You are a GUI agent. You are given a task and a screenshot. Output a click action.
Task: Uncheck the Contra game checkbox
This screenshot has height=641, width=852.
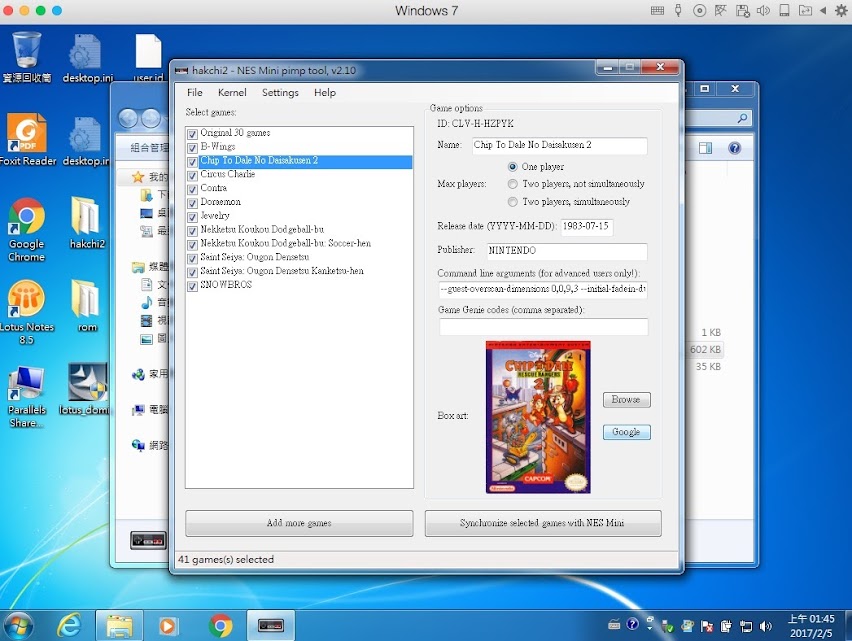coord(192,189)
